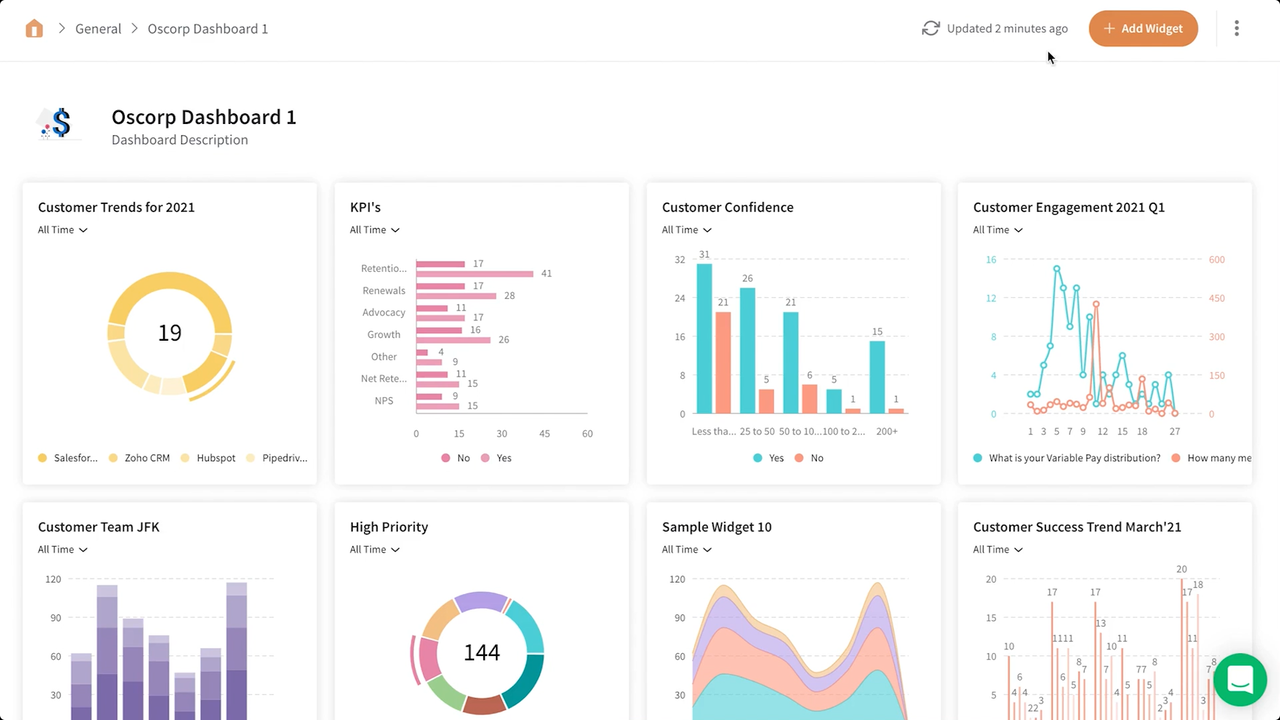This screenshot has width=1280, height=720.
Task: Click the Oscorp dashboard dollar logo
Action: [x=59, y=124]
